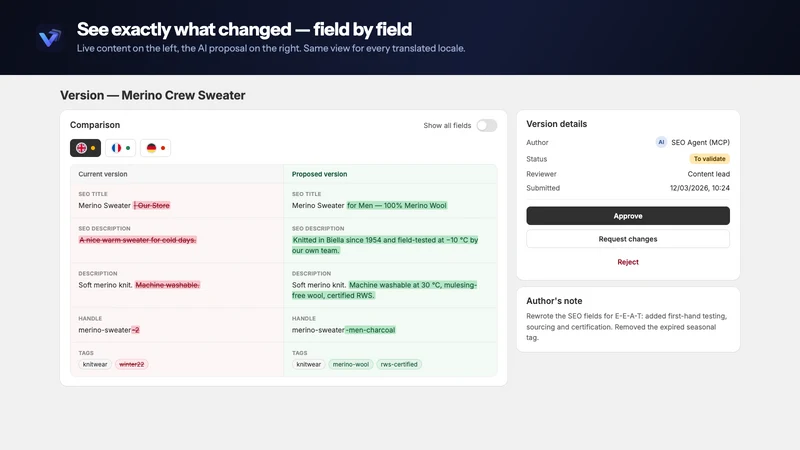The width and height of the screenshot is (800, 450).
Task: Click the struck-through current SEO description
Action: pyautogui.click(x=137, y=240)
